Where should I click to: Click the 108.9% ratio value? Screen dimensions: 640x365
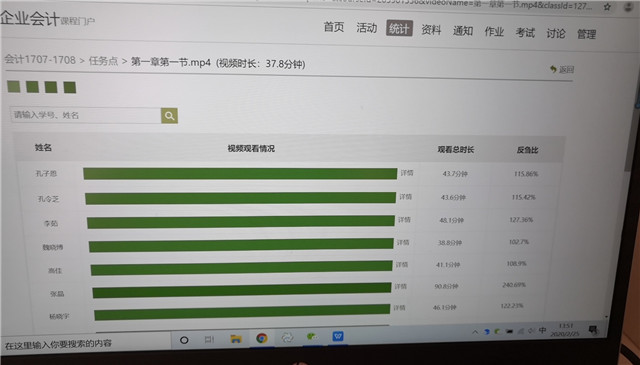(516, 263)
